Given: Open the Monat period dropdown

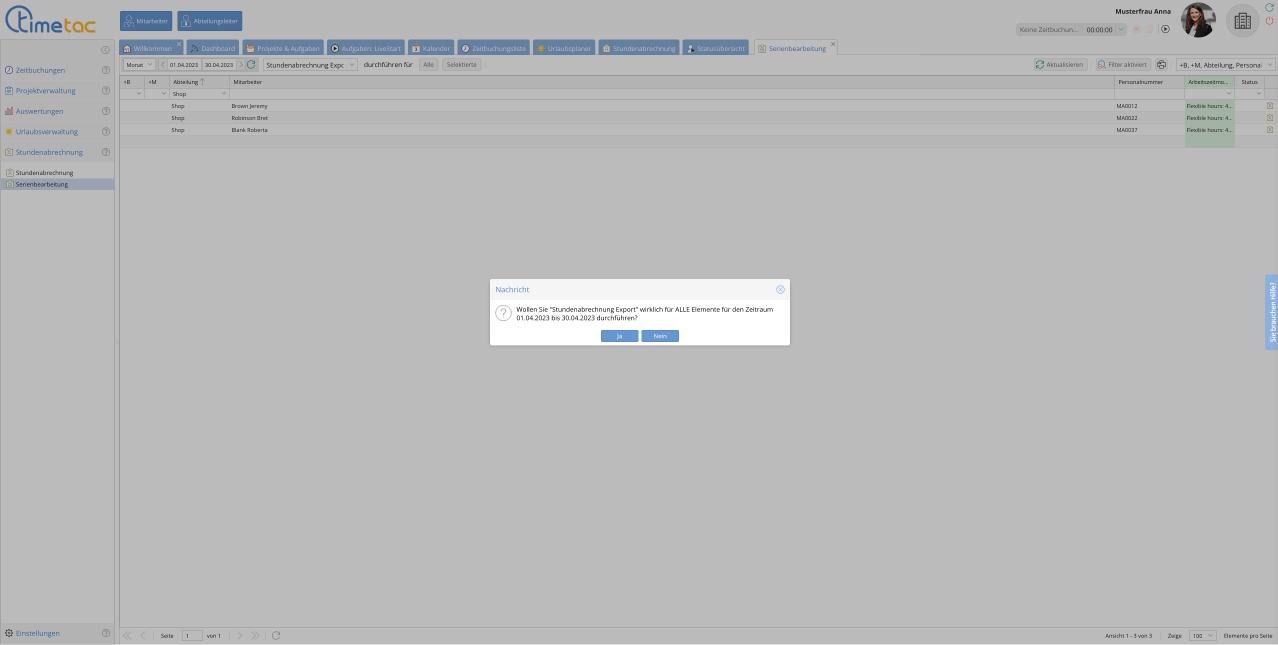Looking at the screenshot, I should pos(139,64).
